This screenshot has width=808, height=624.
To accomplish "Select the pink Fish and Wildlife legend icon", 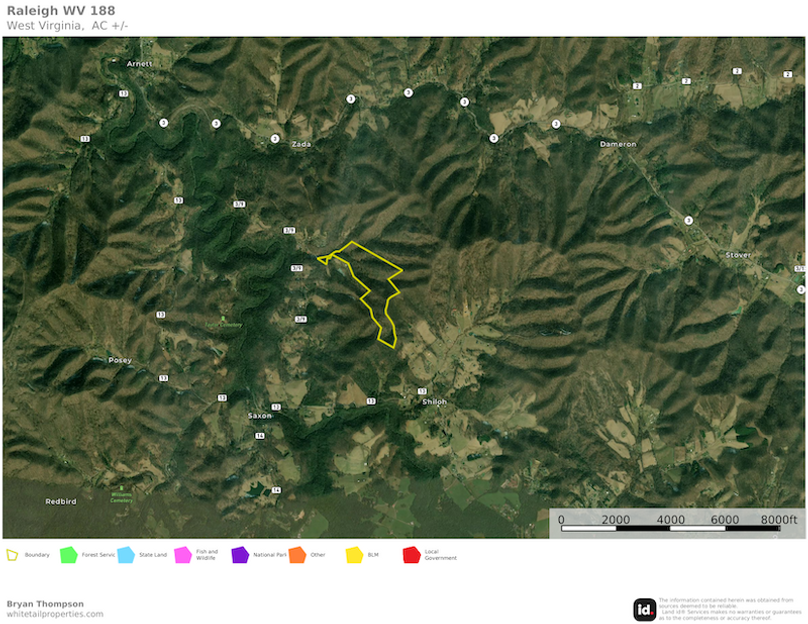I will pos(184,554).
